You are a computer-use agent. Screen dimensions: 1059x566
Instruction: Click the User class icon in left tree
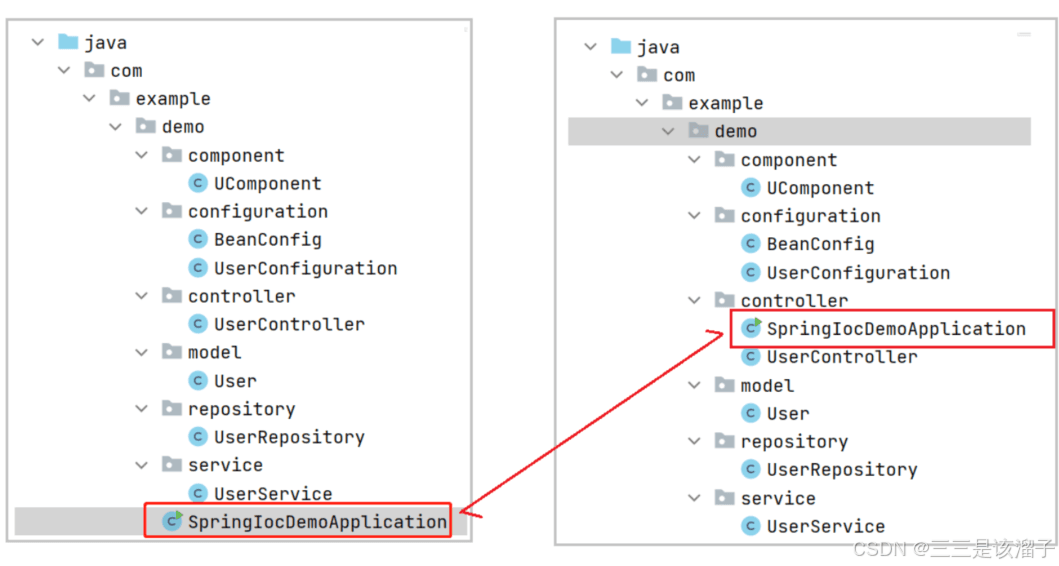[198, 381]
